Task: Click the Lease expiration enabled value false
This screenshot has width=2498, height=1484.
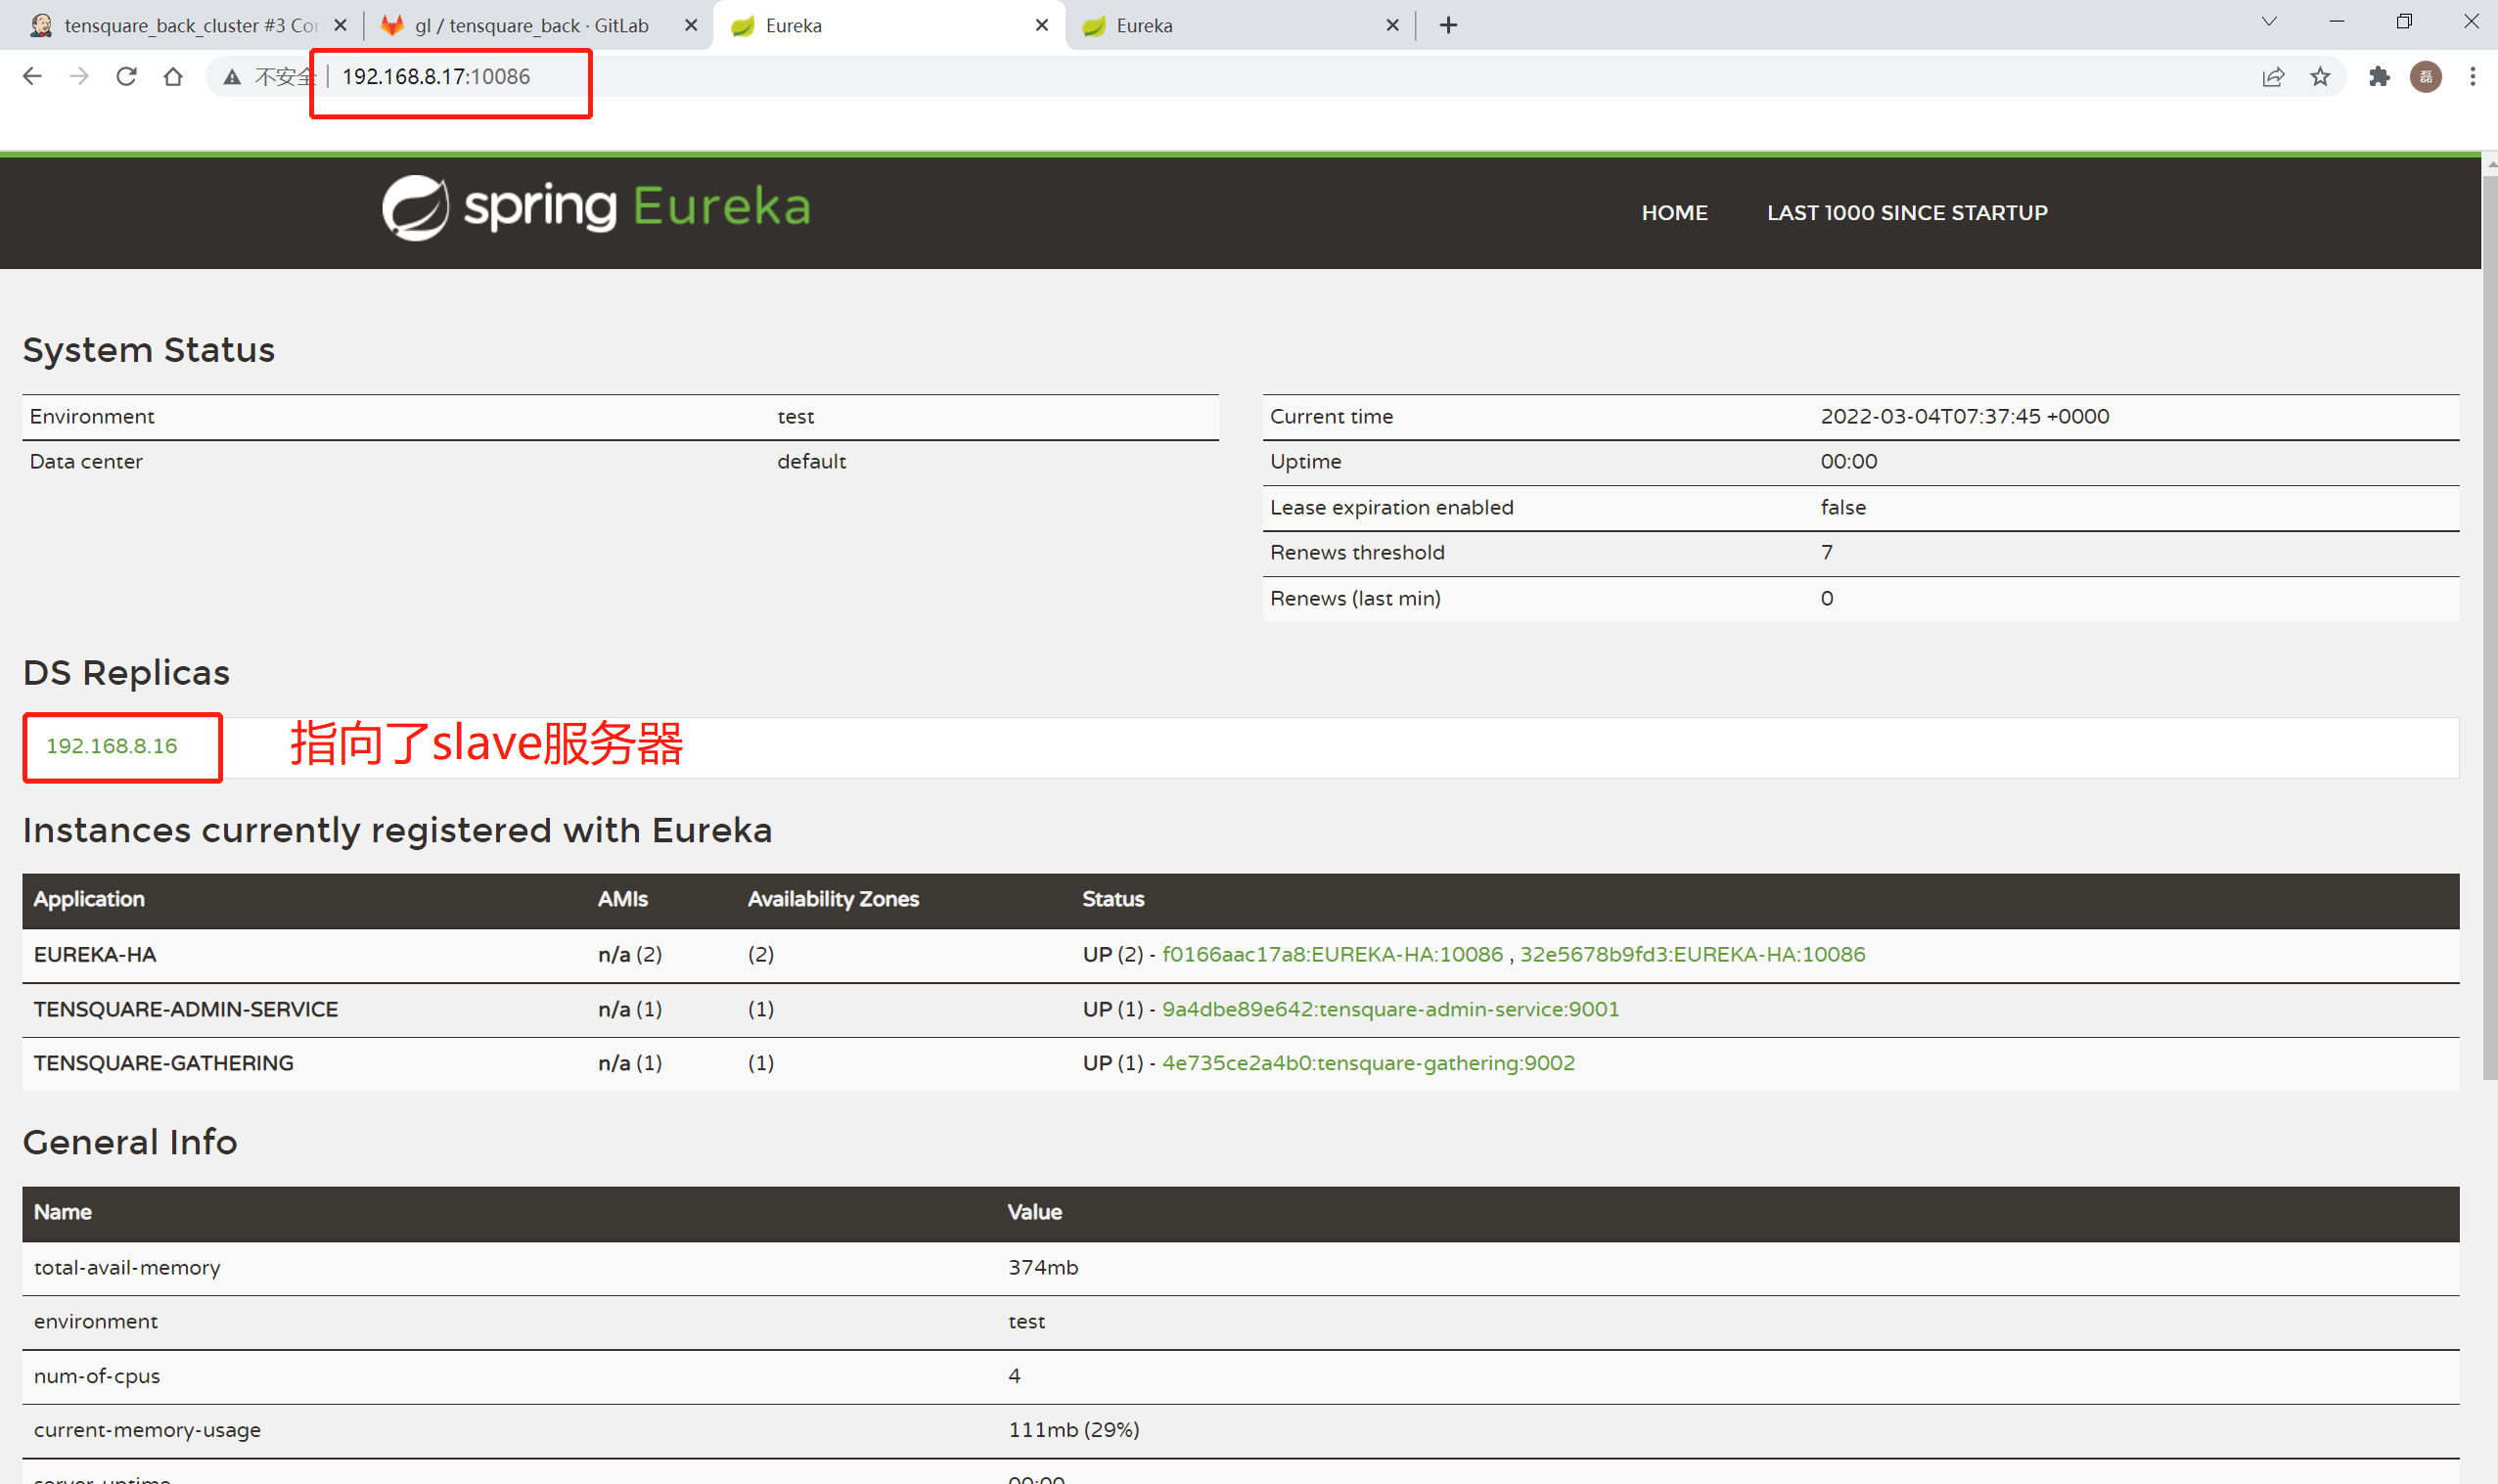Action: click(1843, 507)
